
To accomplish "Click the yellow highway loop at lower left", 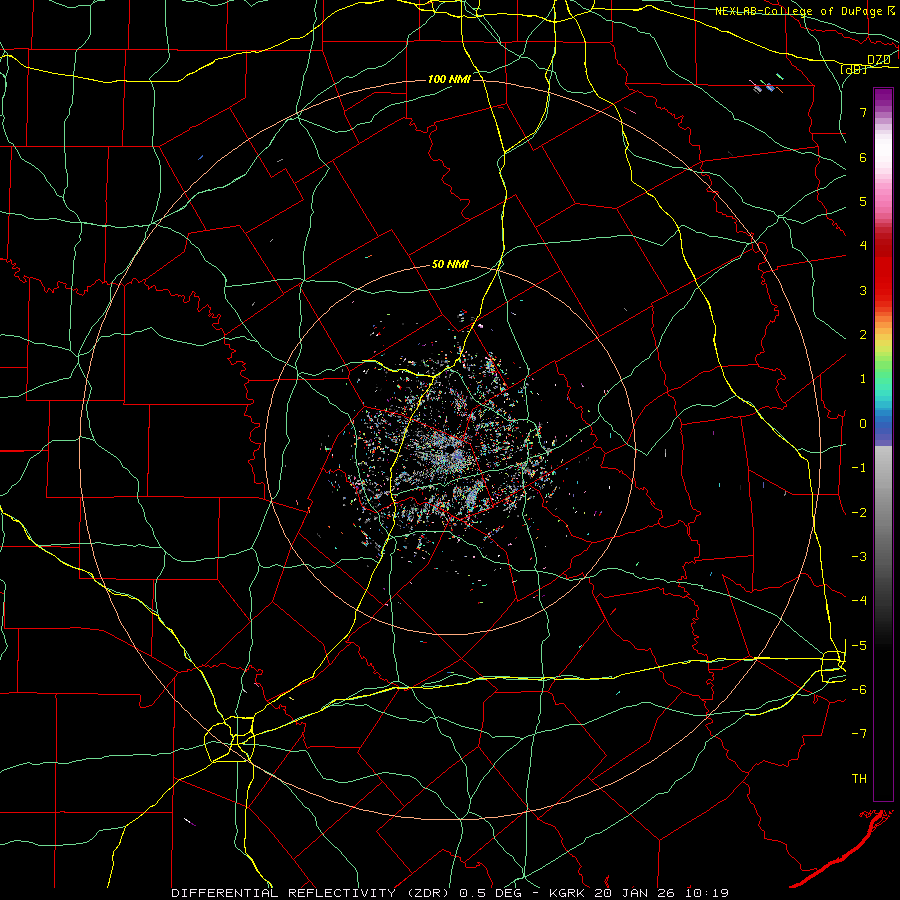I will pyautogui.click(x=230, y=739).
